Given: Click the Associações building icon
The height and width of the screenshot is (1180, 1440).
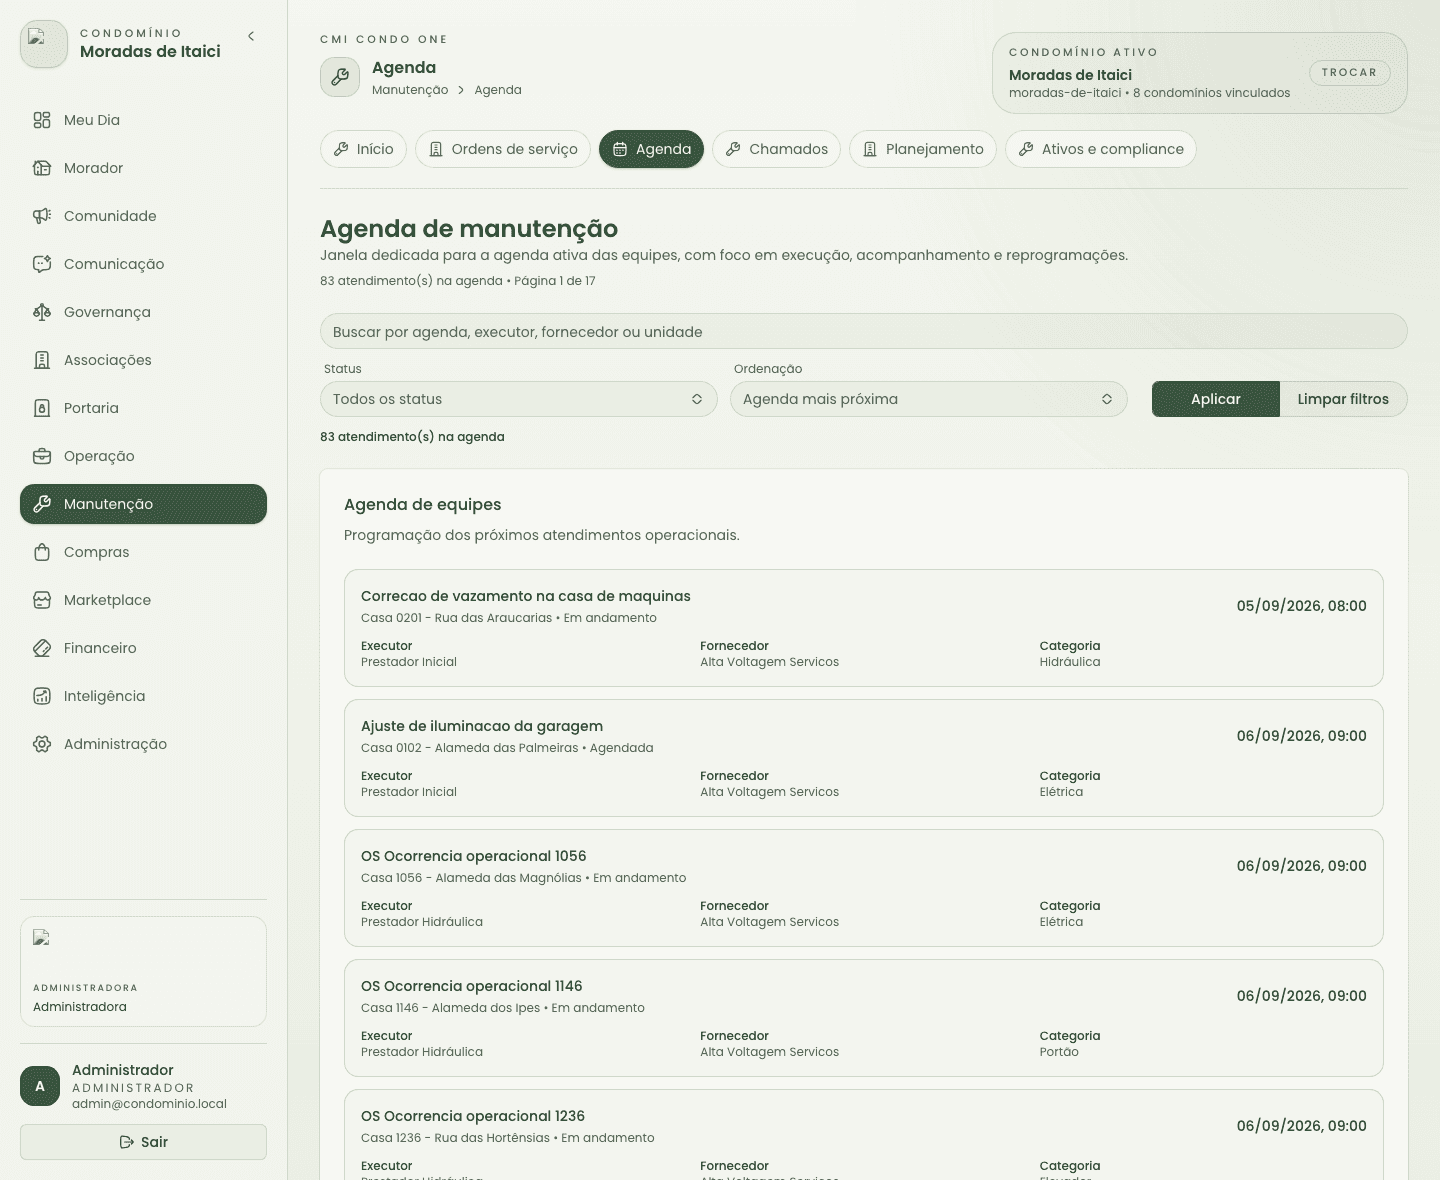Looking at the screenshot, I should [x=42, y=360].
